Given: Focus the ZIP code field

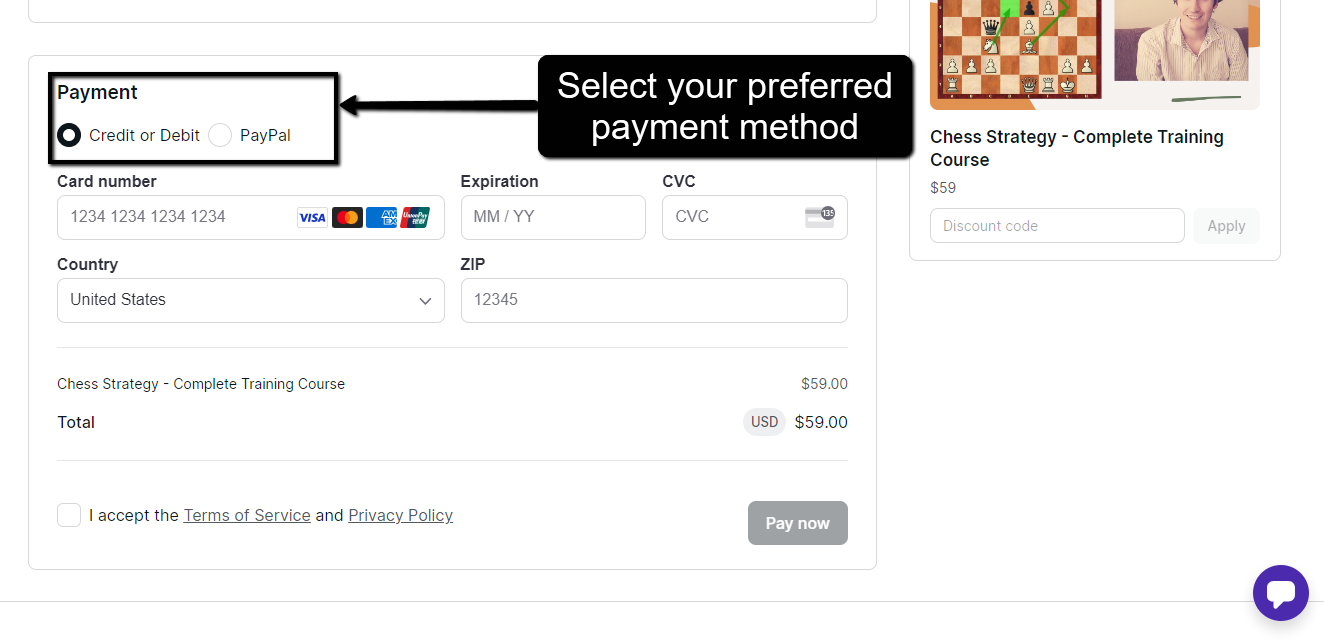Looking at the screenshot, I should (x=654, y=300).
